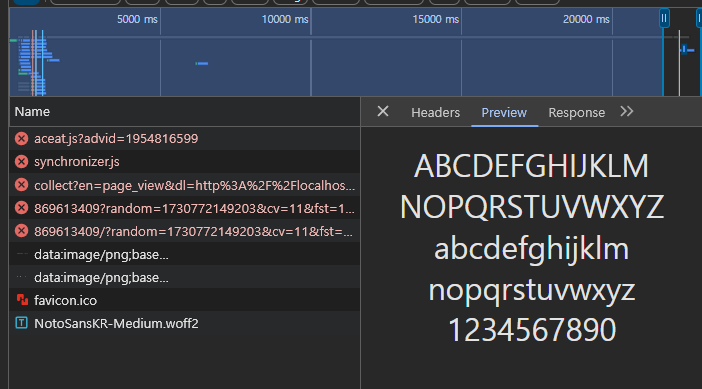The height and width of the screenshot is (389, 702).
Task: Click the font file type icon
Action: [x=21, y=323]
